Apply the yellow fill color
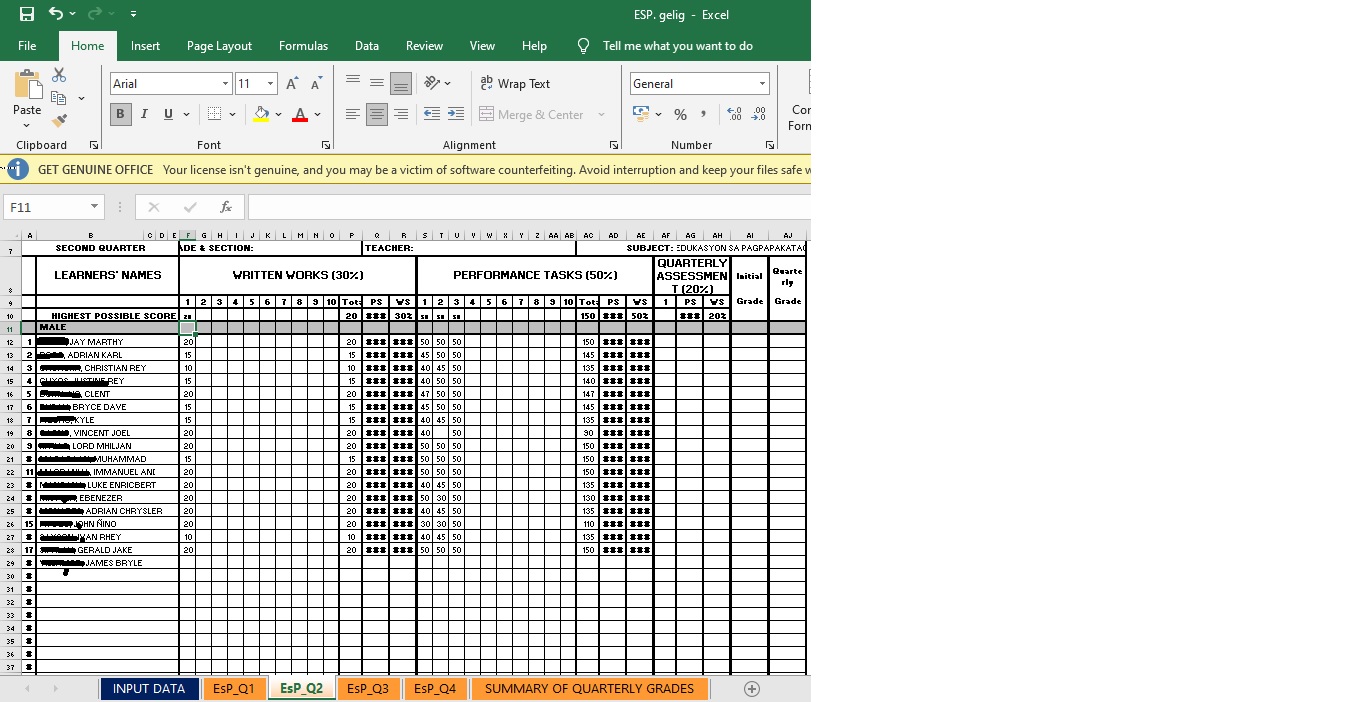The height and width of the screenshot is (702, 1360). pyautogui.click(x=261, y=115)
